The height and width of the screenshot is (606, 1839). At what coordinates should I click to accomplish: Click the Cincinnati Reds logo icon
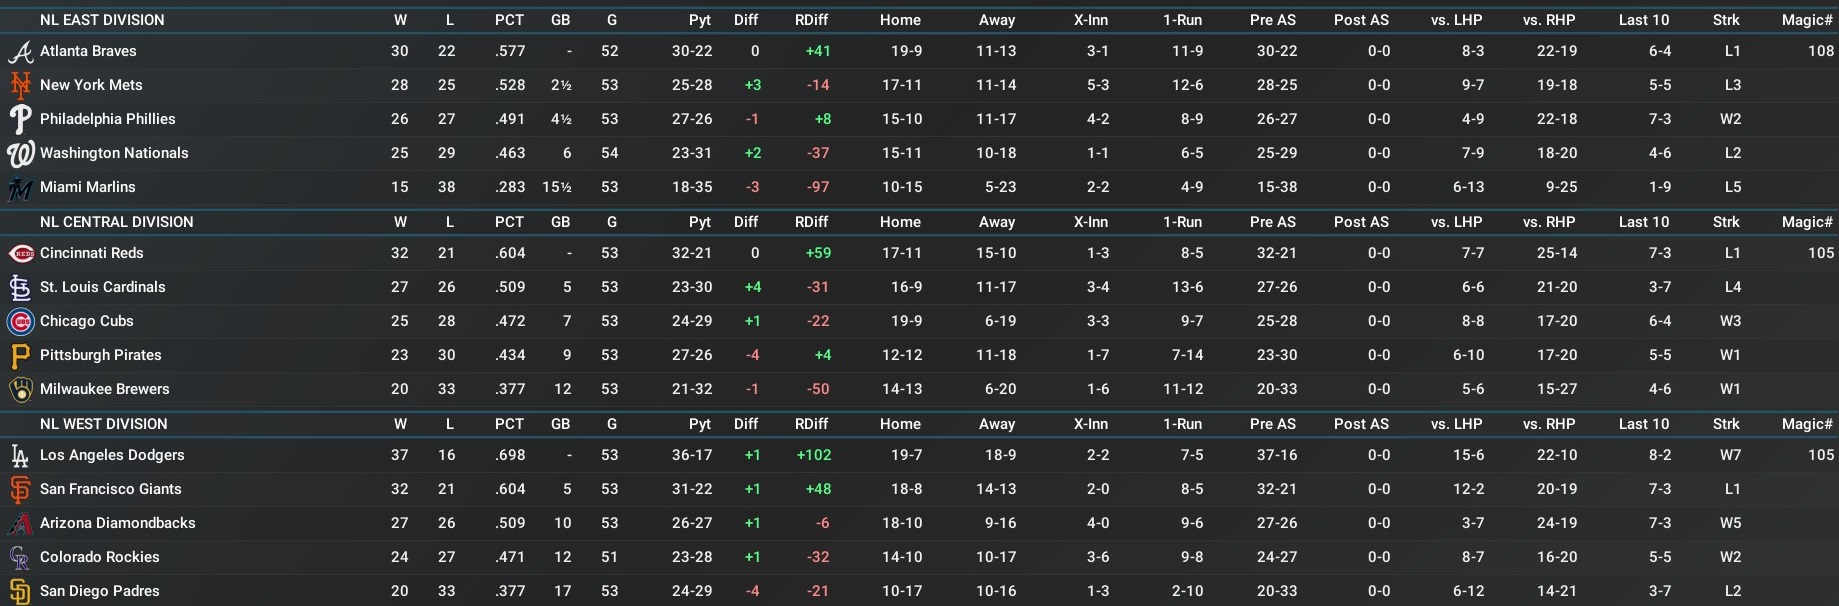click(20, 253)
